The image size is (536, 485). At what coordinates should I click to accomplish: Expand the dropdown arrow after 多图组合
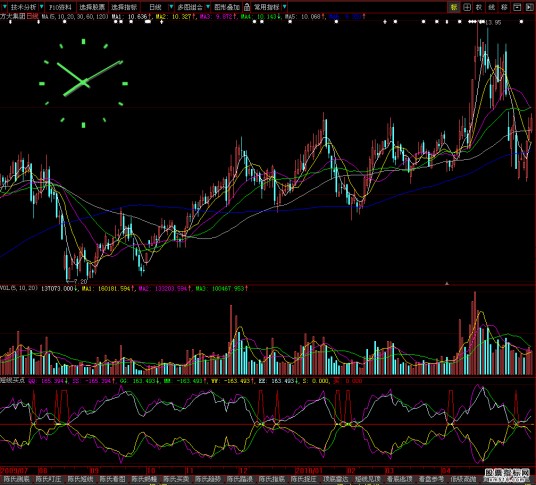point(207,7)
